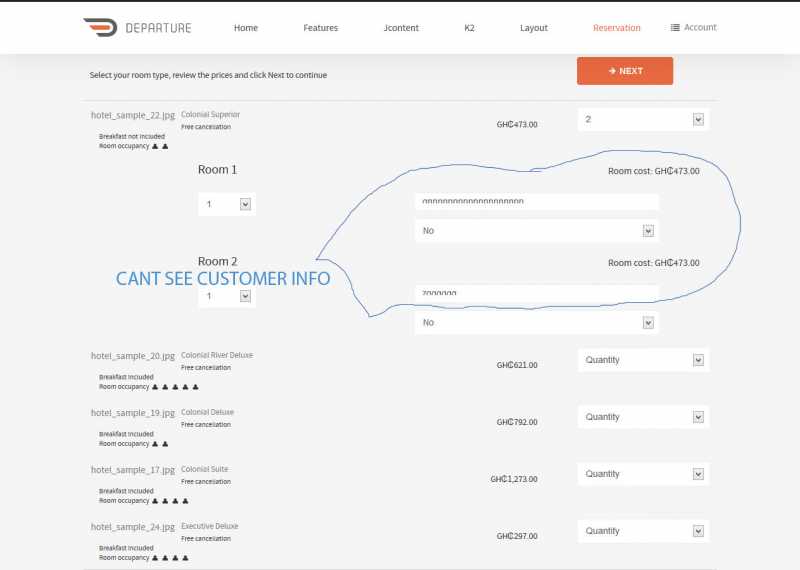The image size is (800, 570).
Task: Open Colonial Superior quantity dropdown
Action: (643, 120)
